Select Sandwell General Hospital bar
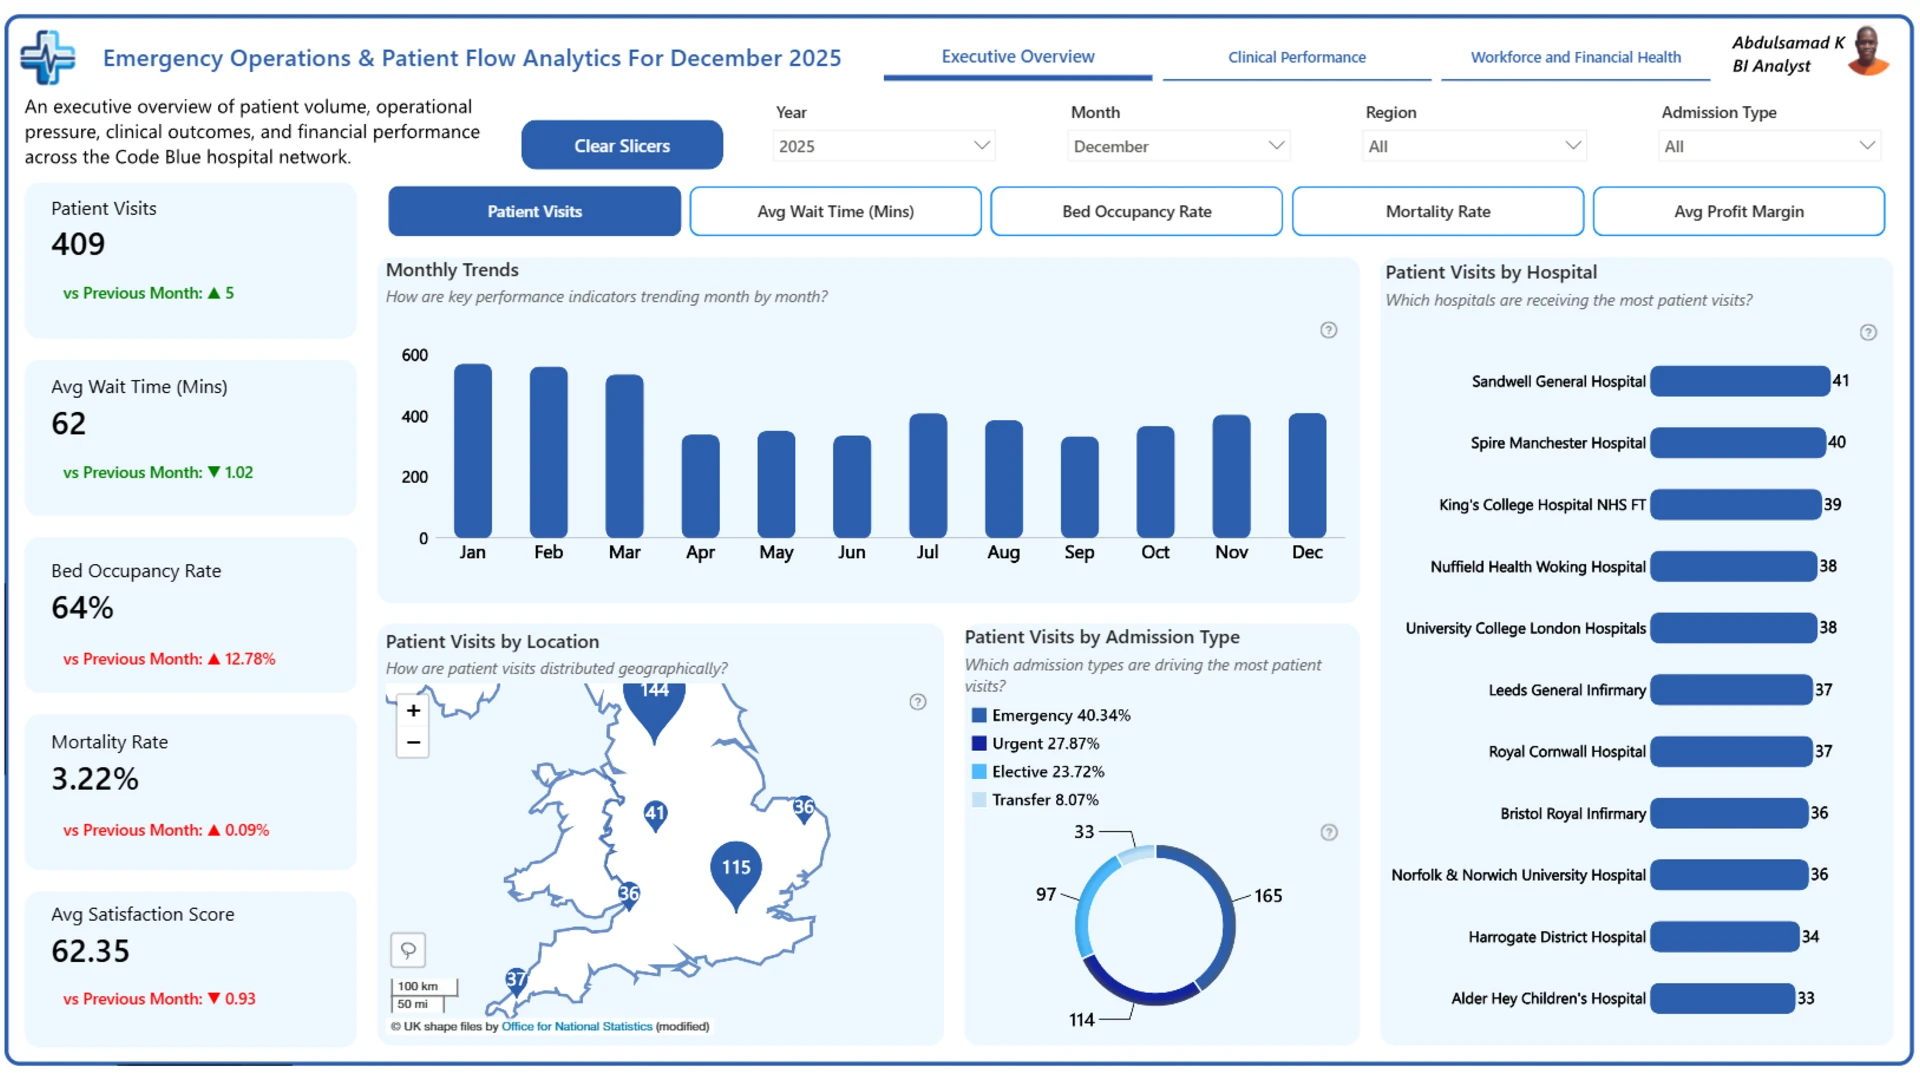The image size is (1920, 1080). coord(1740,381)
